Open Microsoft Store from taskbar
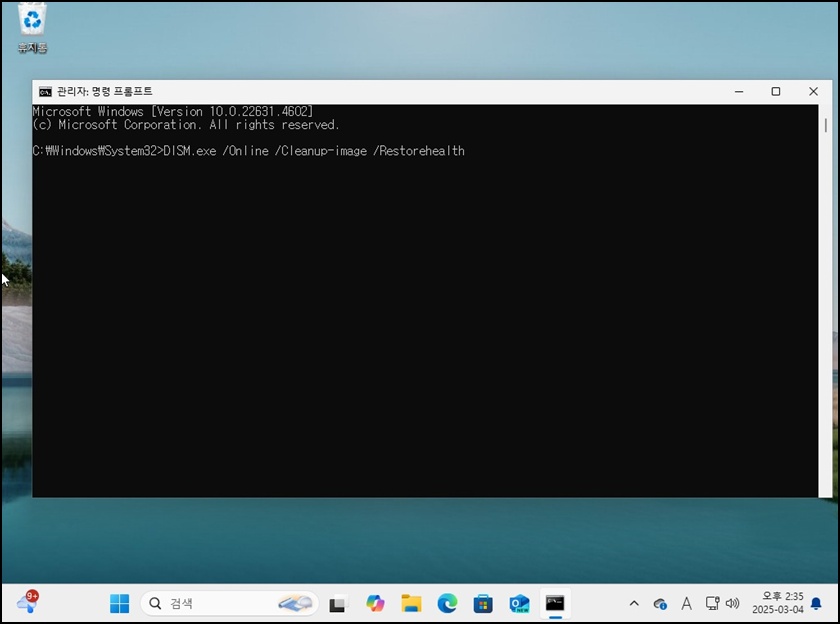Image resolution: width=840 pixels, height=624 pixels. (x=483, y=604)
